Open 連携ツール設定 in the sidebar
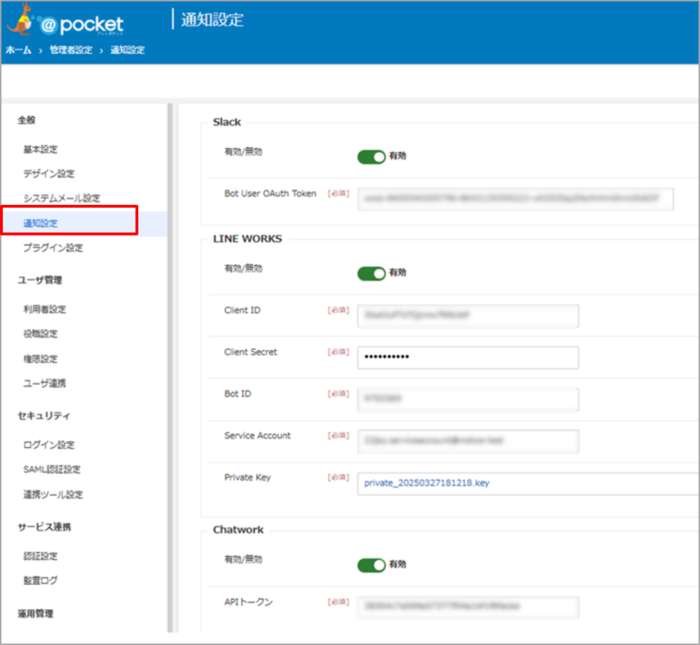Image resolution: width=700 pixels, height=645 pixels. (x=53, y=495)
